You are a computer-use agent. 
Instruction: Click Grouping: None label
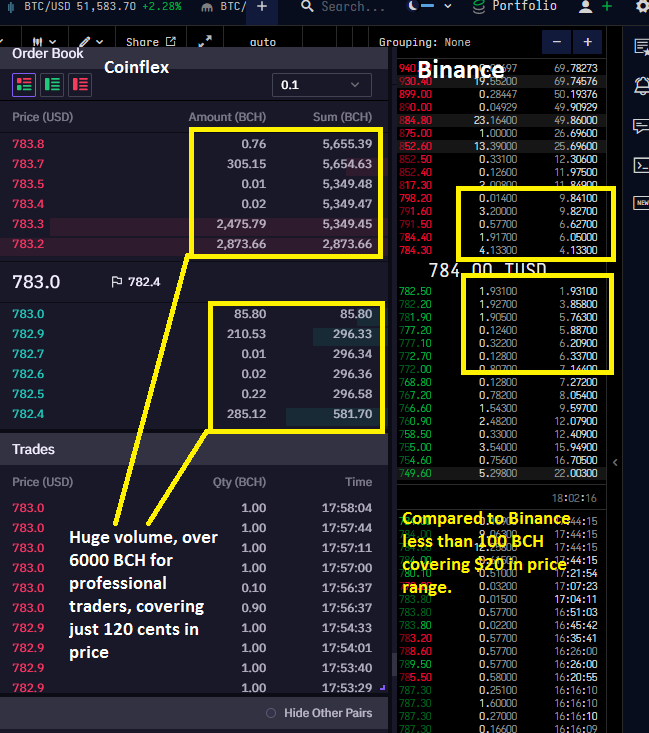coord(425,42)
